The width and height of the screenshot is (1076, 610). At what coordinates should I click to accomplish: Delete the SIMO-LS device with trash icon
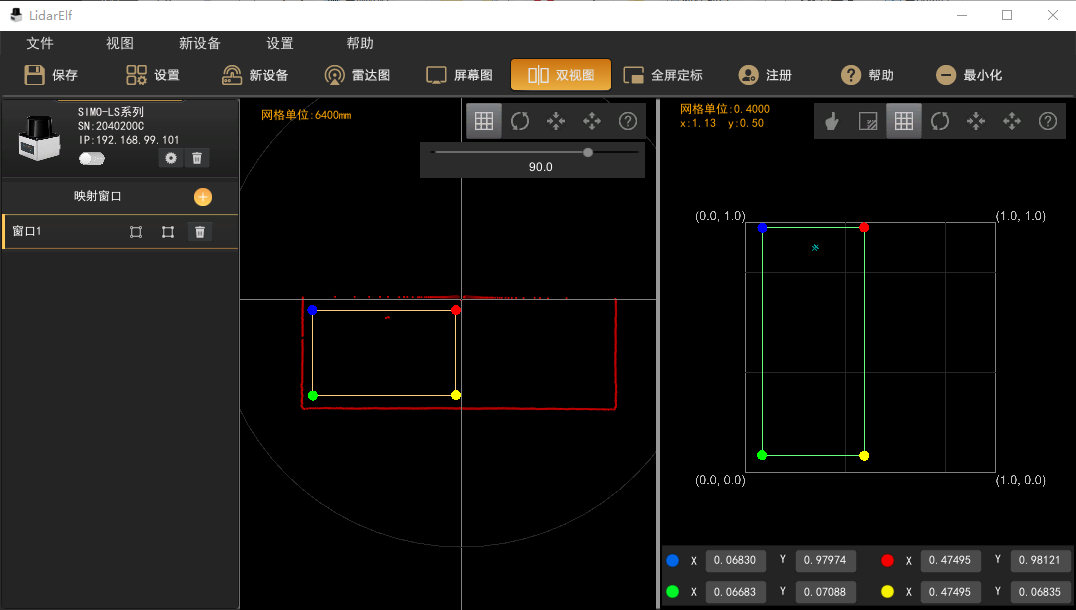tap(197, 158)
